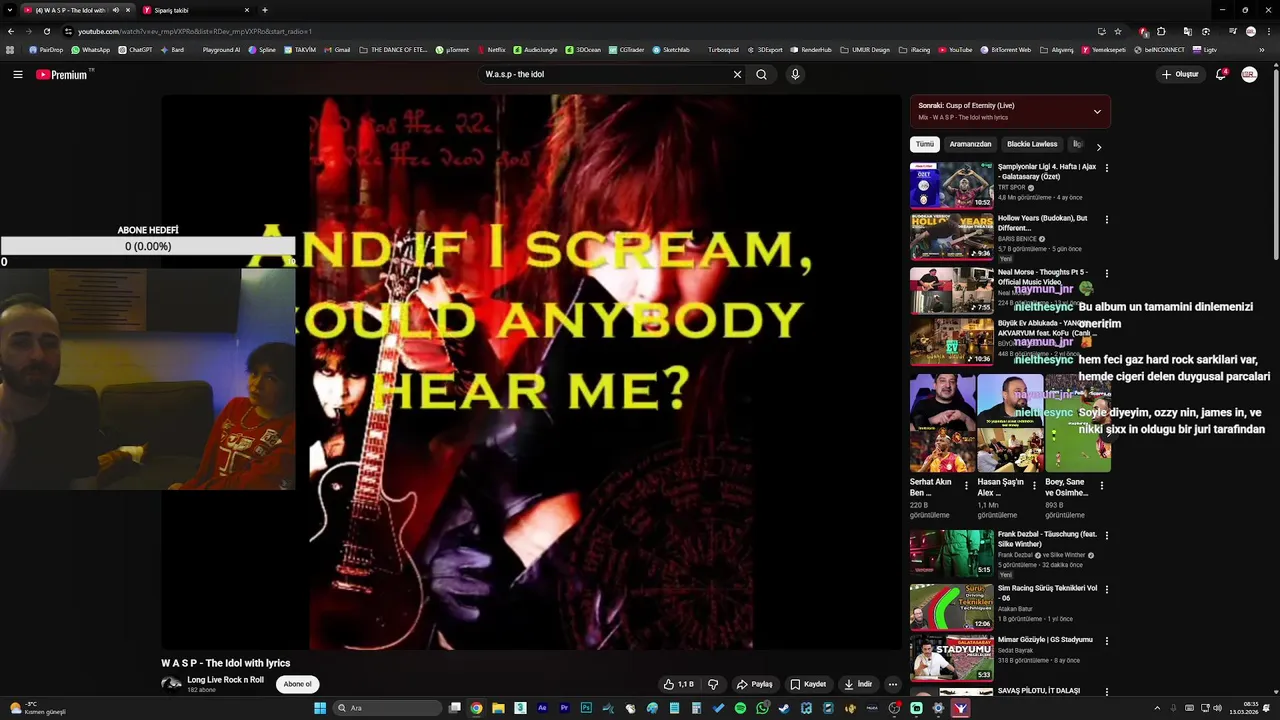Subscribe with Abone ol button

[x=297, y=684]
